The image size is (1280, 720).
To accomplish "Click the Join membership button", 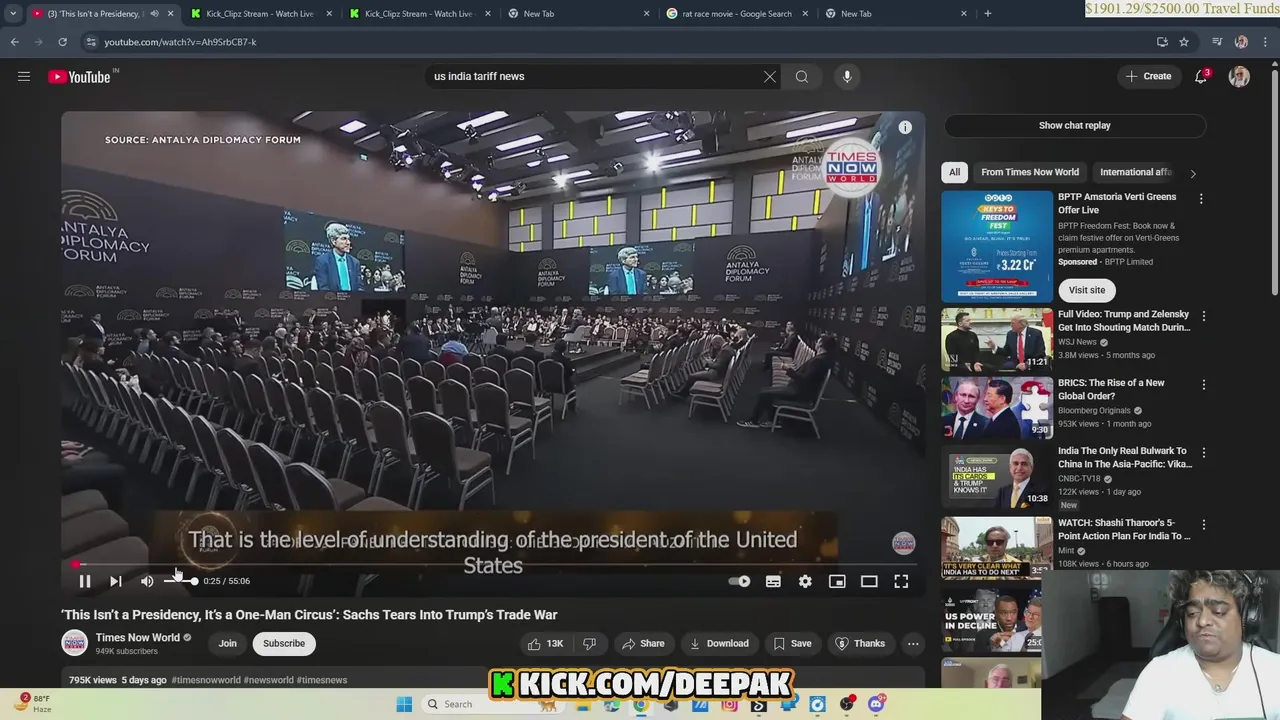I will 227,643.
